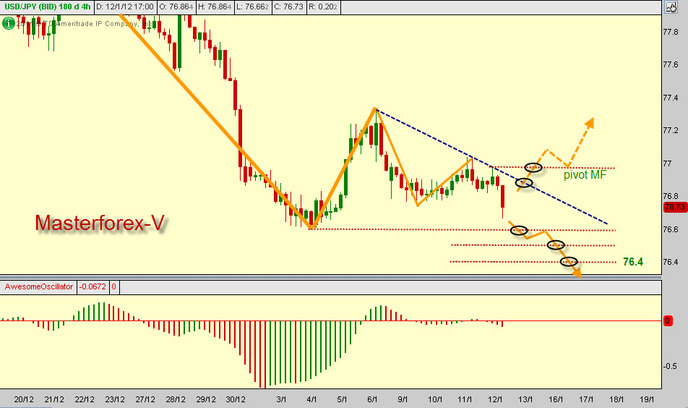Screen dimensions: 688x408
Task: Click the 20/12 date on the time axis
Action: (24, 400)
